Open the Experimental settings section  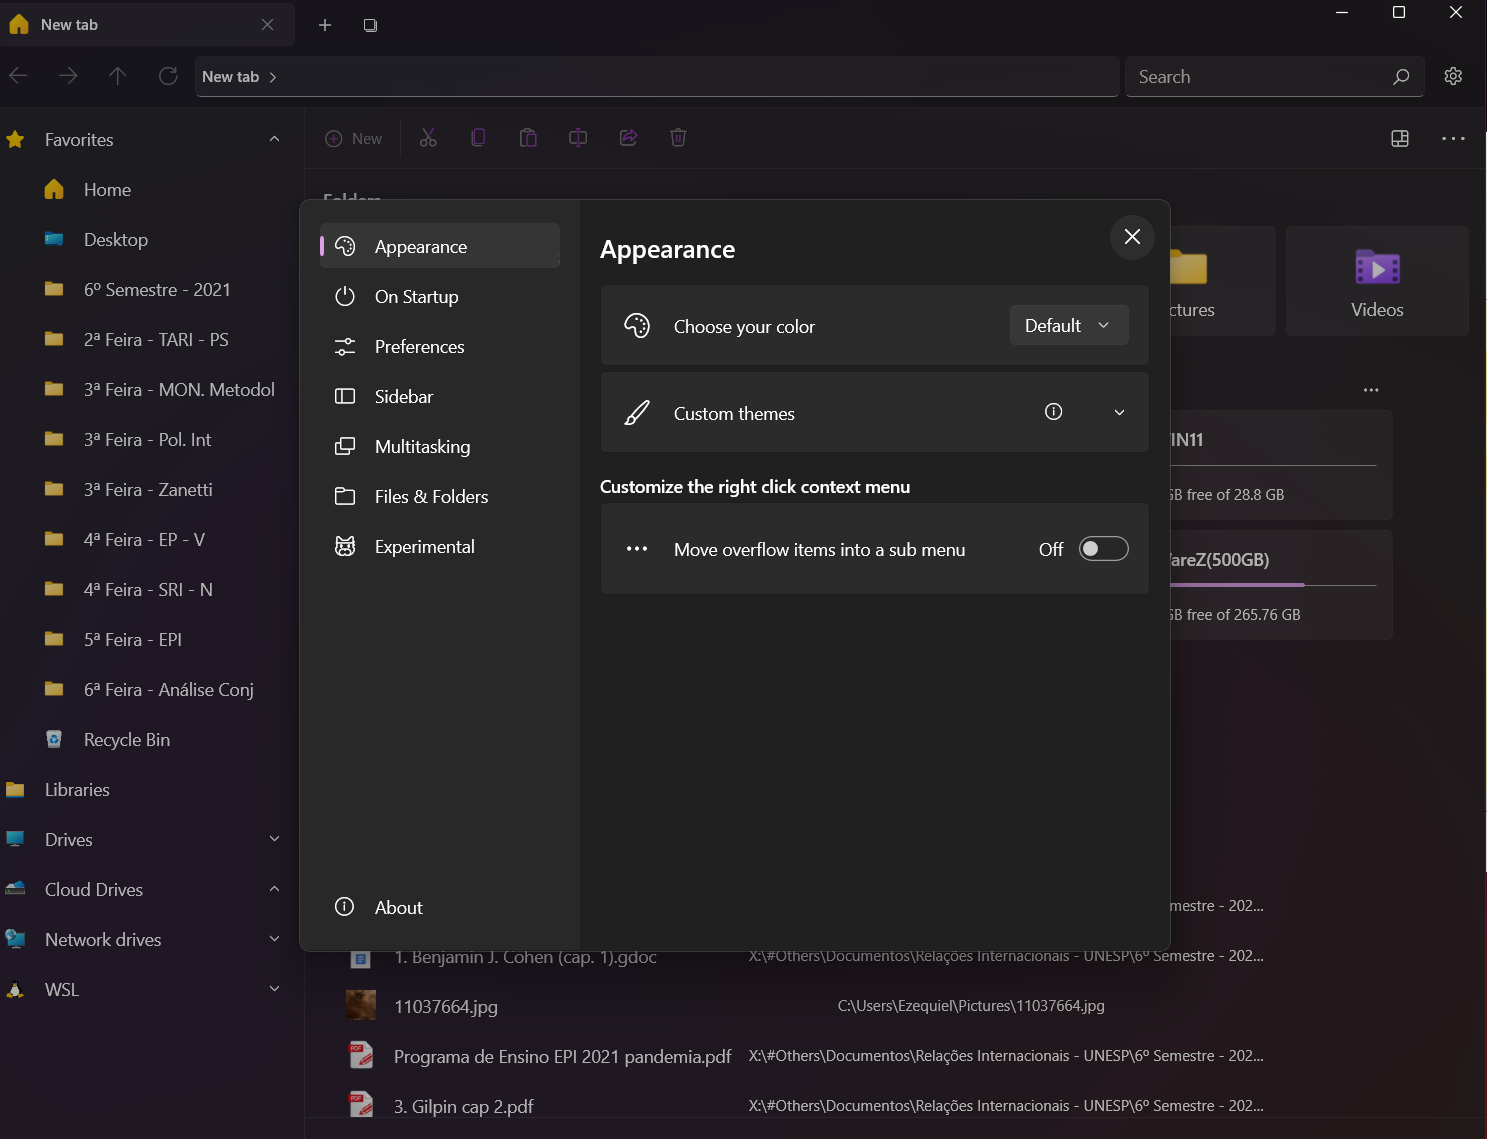(x=424, y=546)
